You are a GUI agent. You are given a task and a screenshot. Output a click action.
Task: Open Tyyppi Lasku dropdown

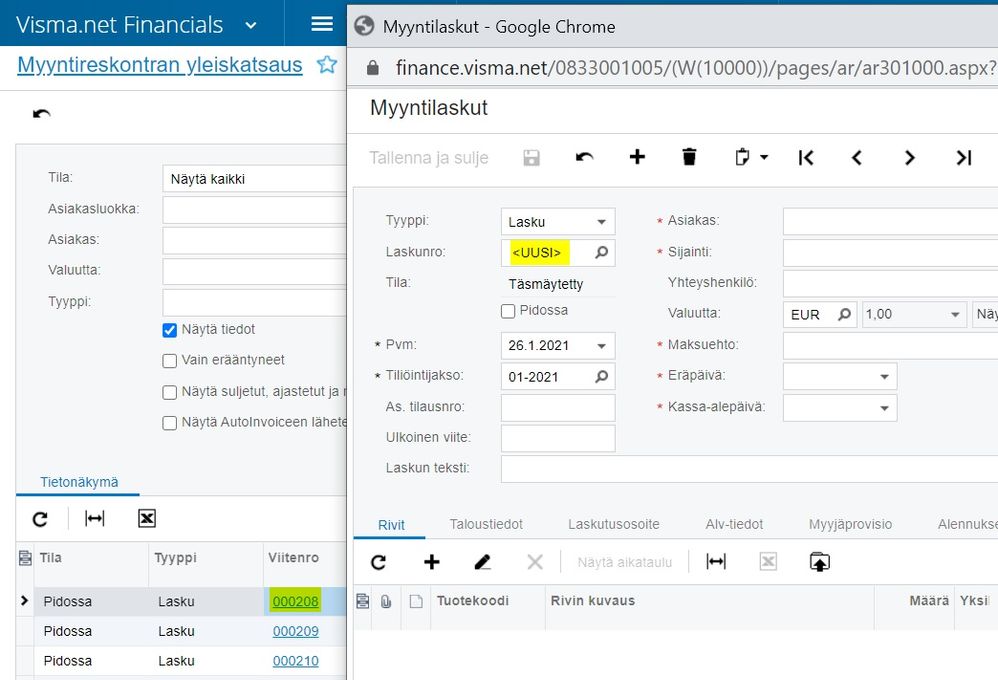point(601,222)
